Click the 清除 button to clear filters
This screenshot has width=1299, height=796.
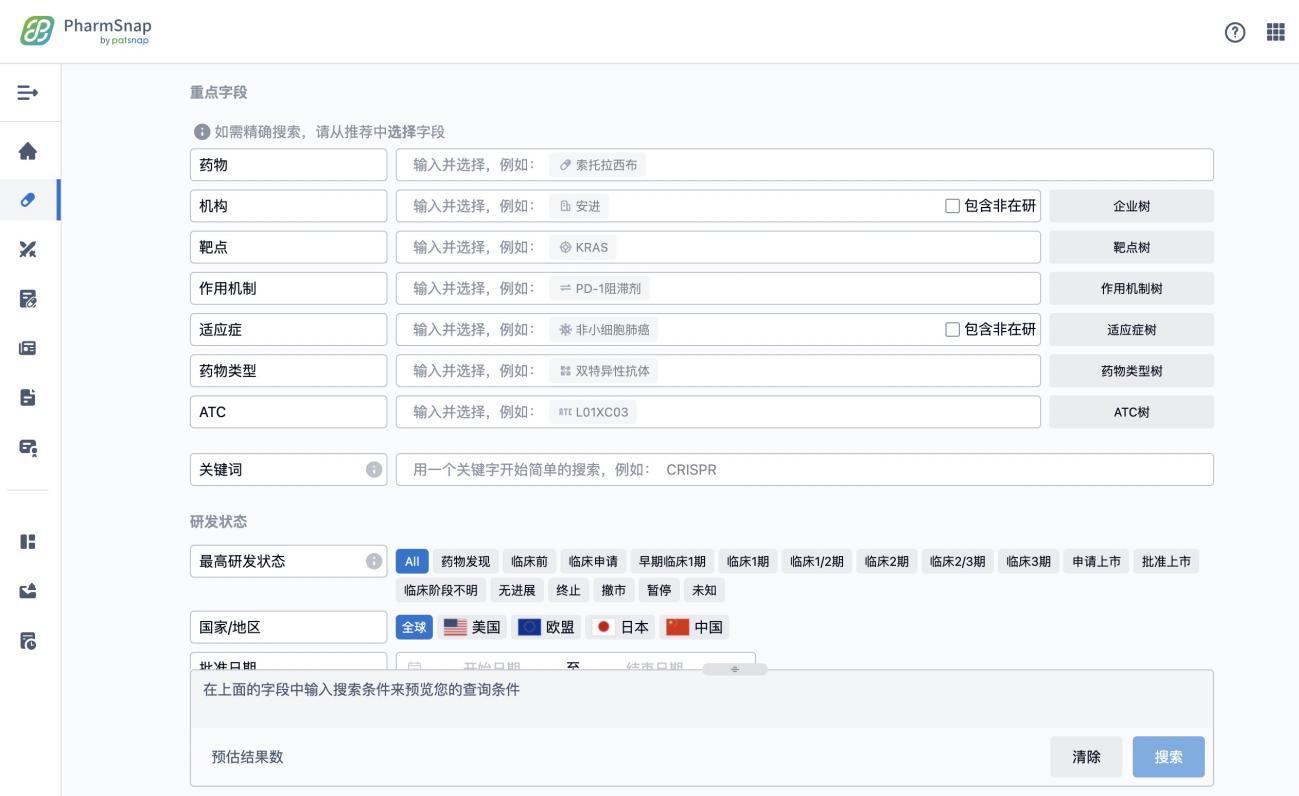coord(1086,757)
